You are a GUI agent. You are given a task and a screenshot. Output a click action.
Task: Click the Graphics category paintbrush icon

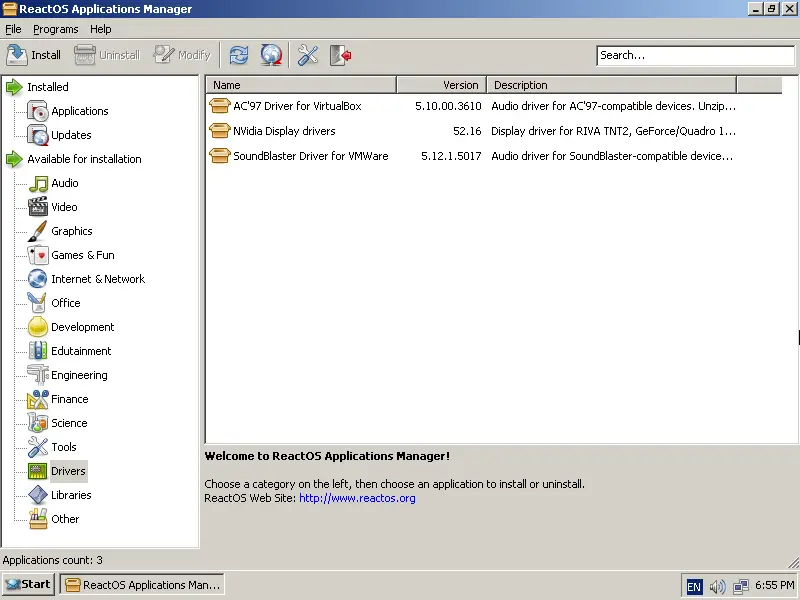pyautogui.click(x=38, y=231)
